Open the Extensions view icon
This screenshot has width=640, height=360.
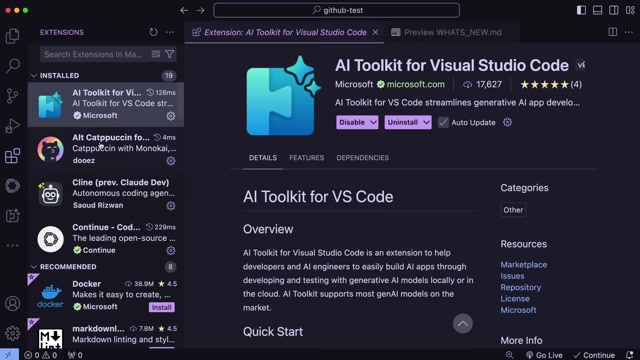[x=12, y=156]
